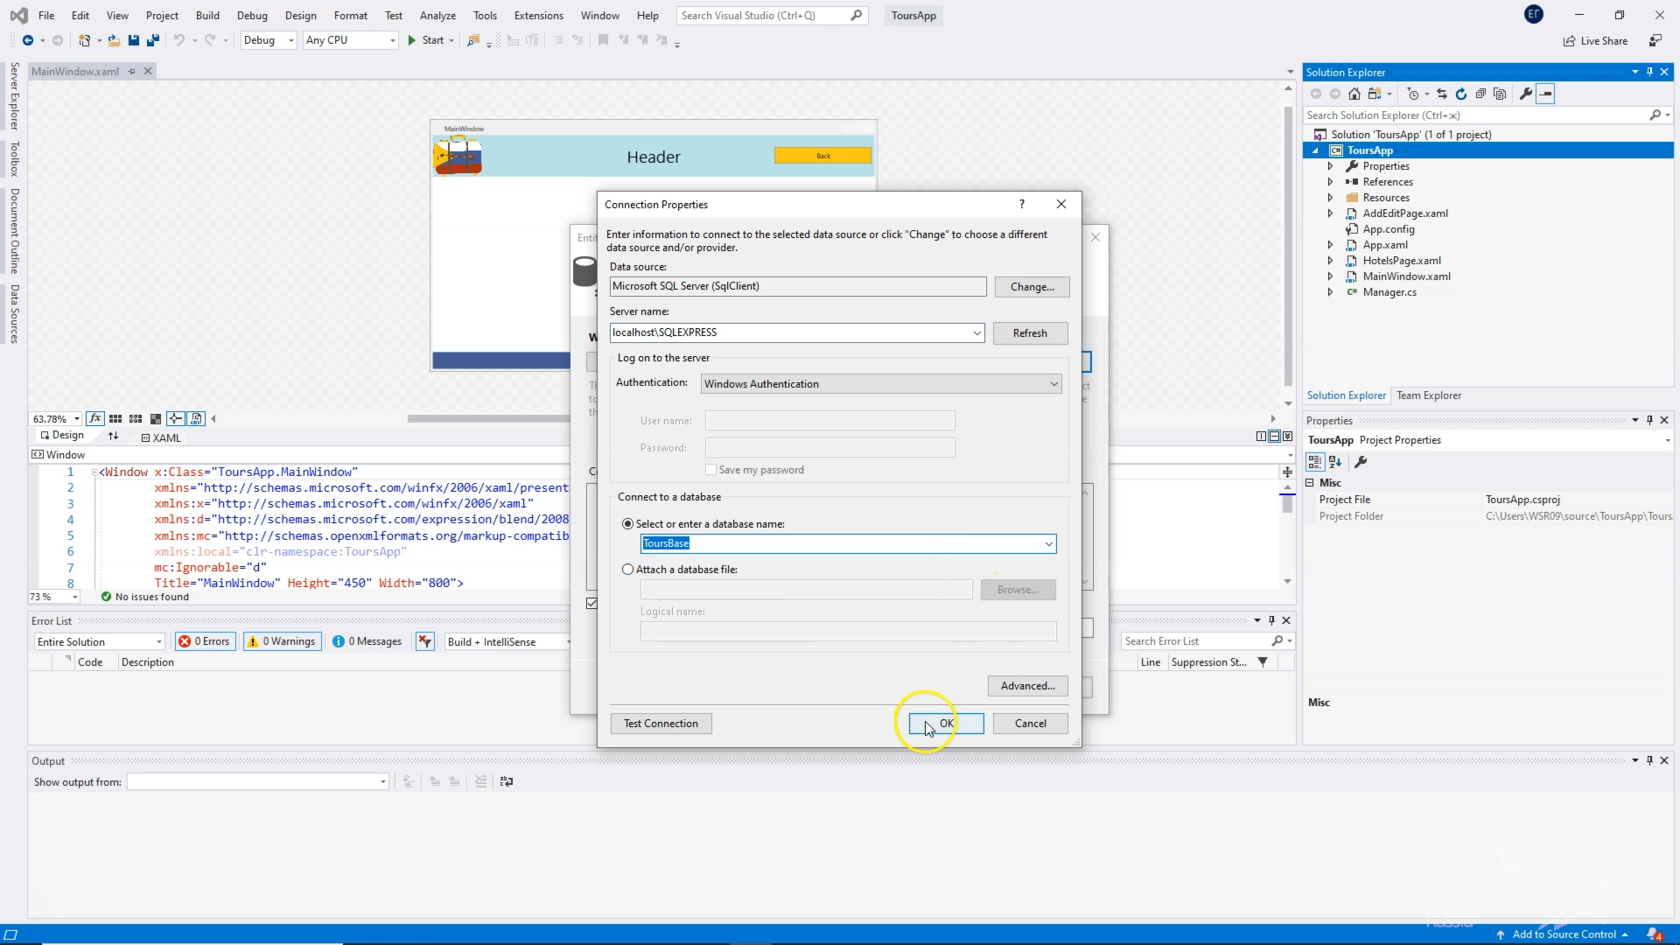Open the Server name dropdown
1680x945 pixels.
(x=977, y=333)
